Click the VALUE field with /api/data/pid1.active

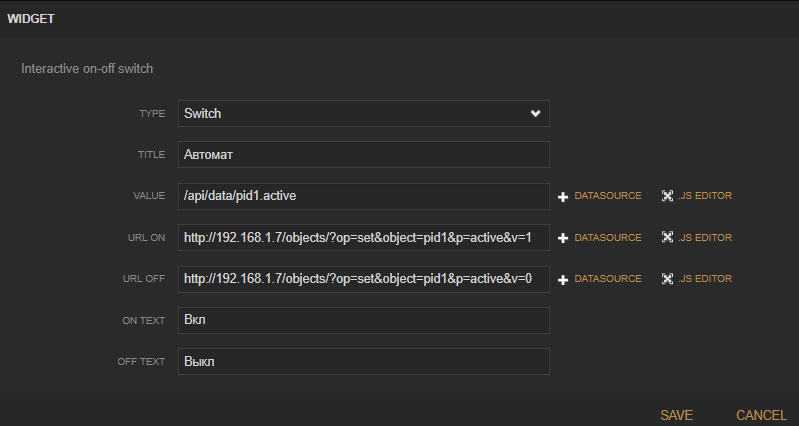pyautogui.click(x=363, y=196)
